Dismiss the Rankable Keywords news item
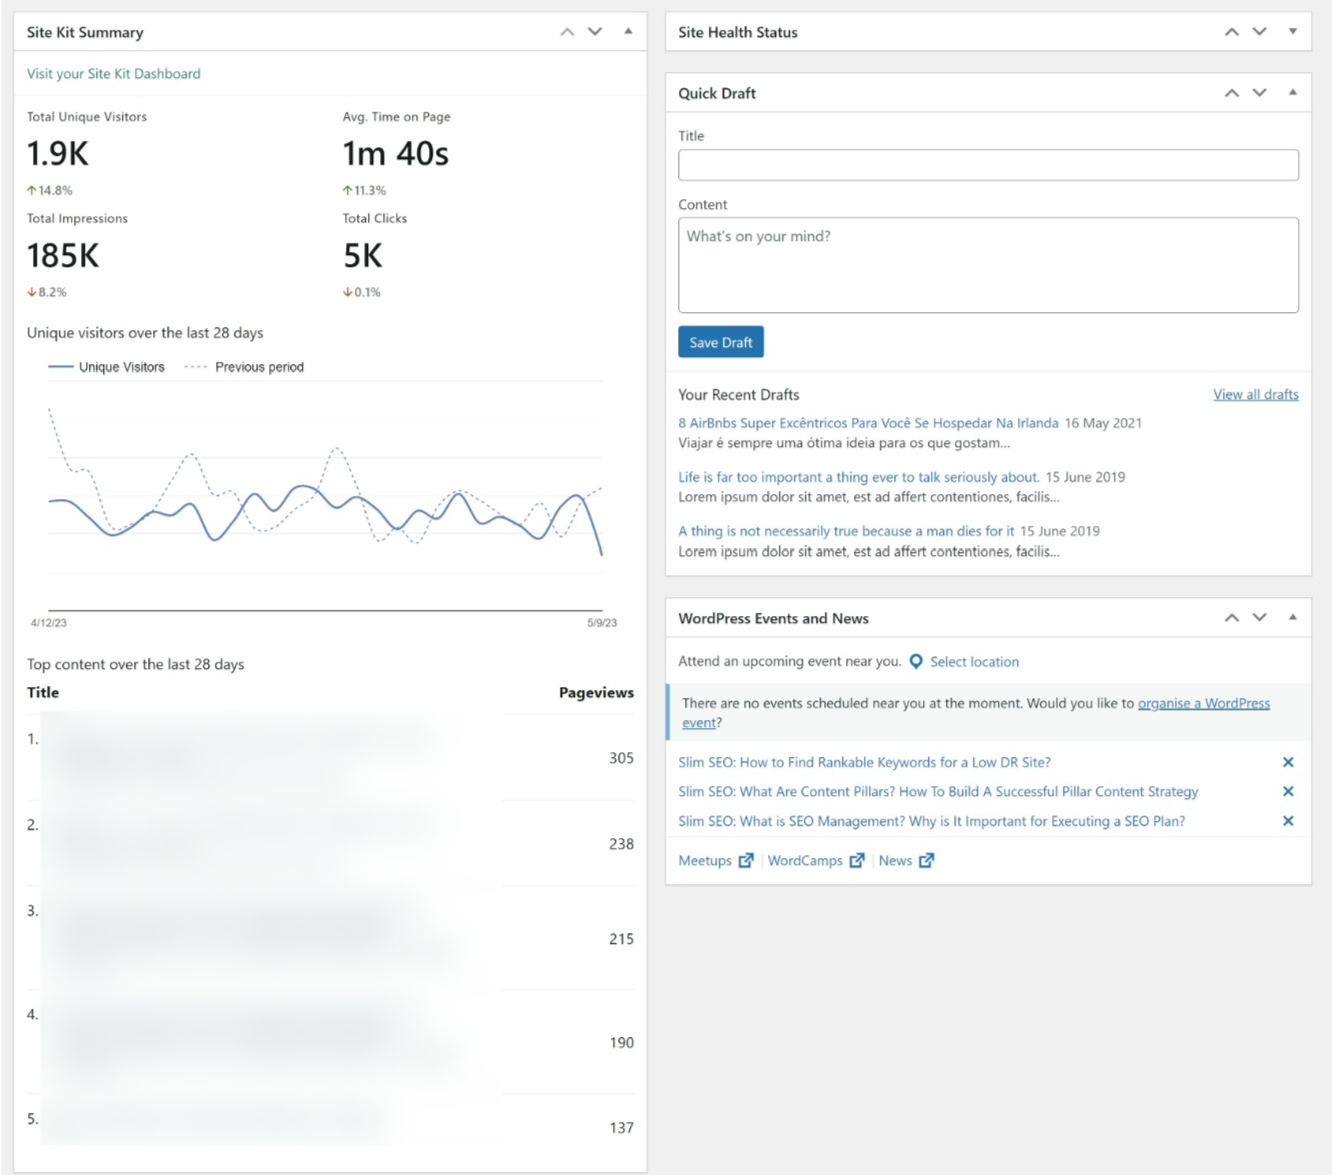The height and width of the screenshot is (1175, 1332). coord(1289,762)
